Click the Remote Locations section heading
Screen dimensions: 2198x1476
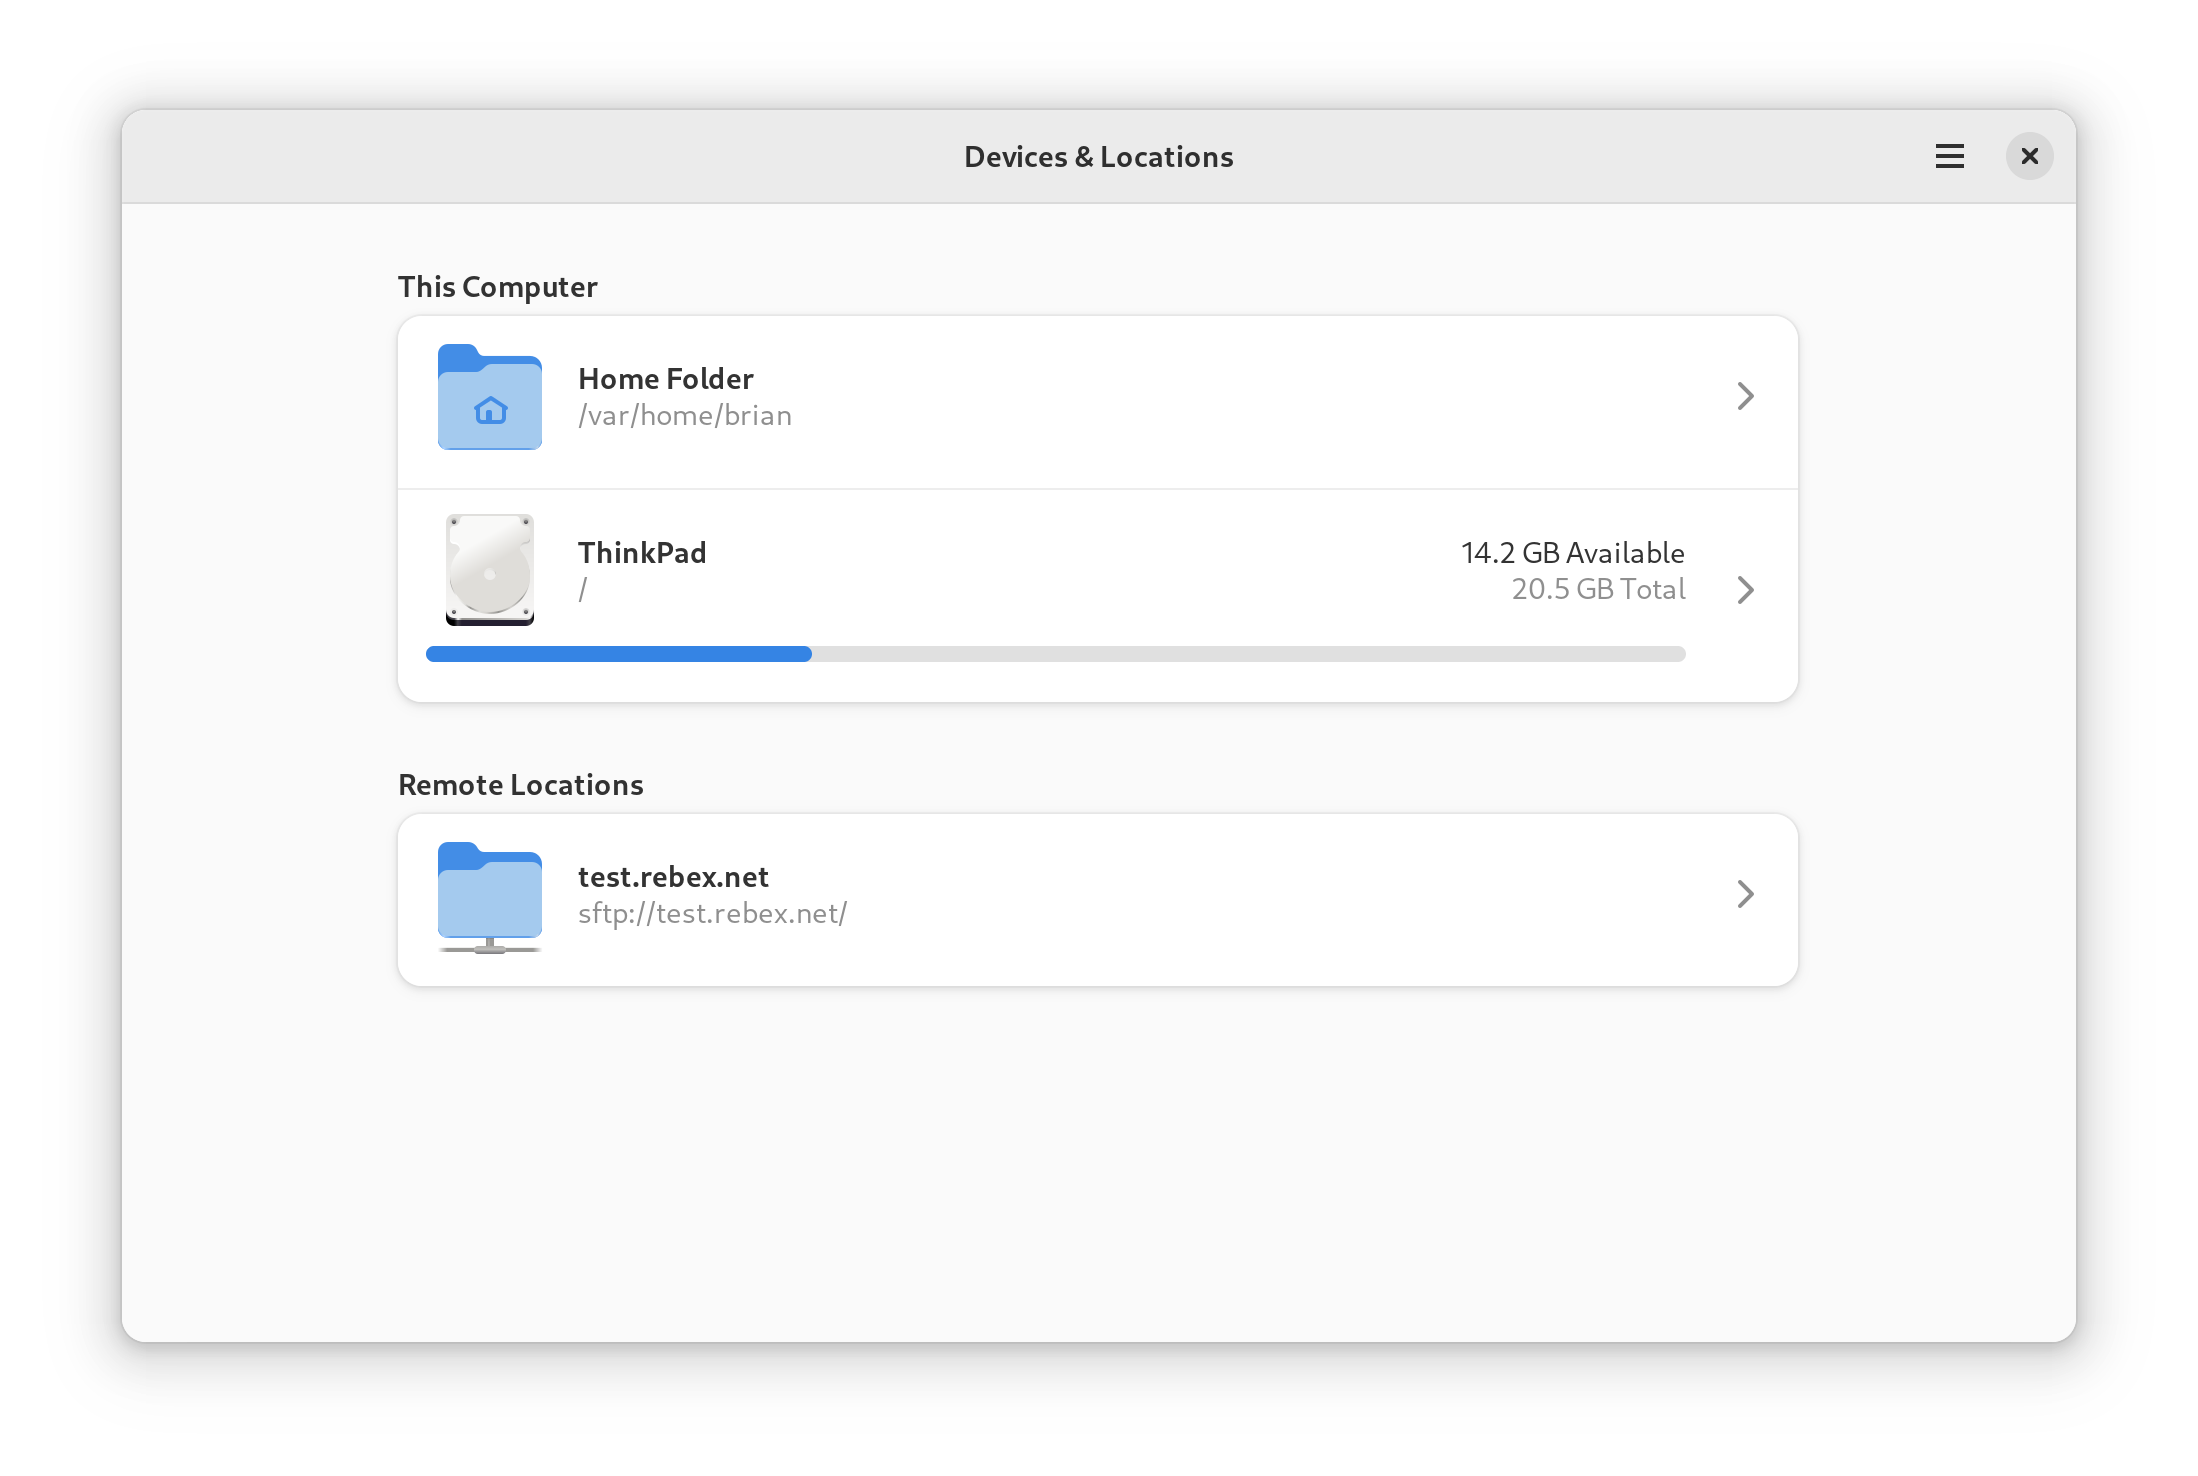[x=520, y=784]
